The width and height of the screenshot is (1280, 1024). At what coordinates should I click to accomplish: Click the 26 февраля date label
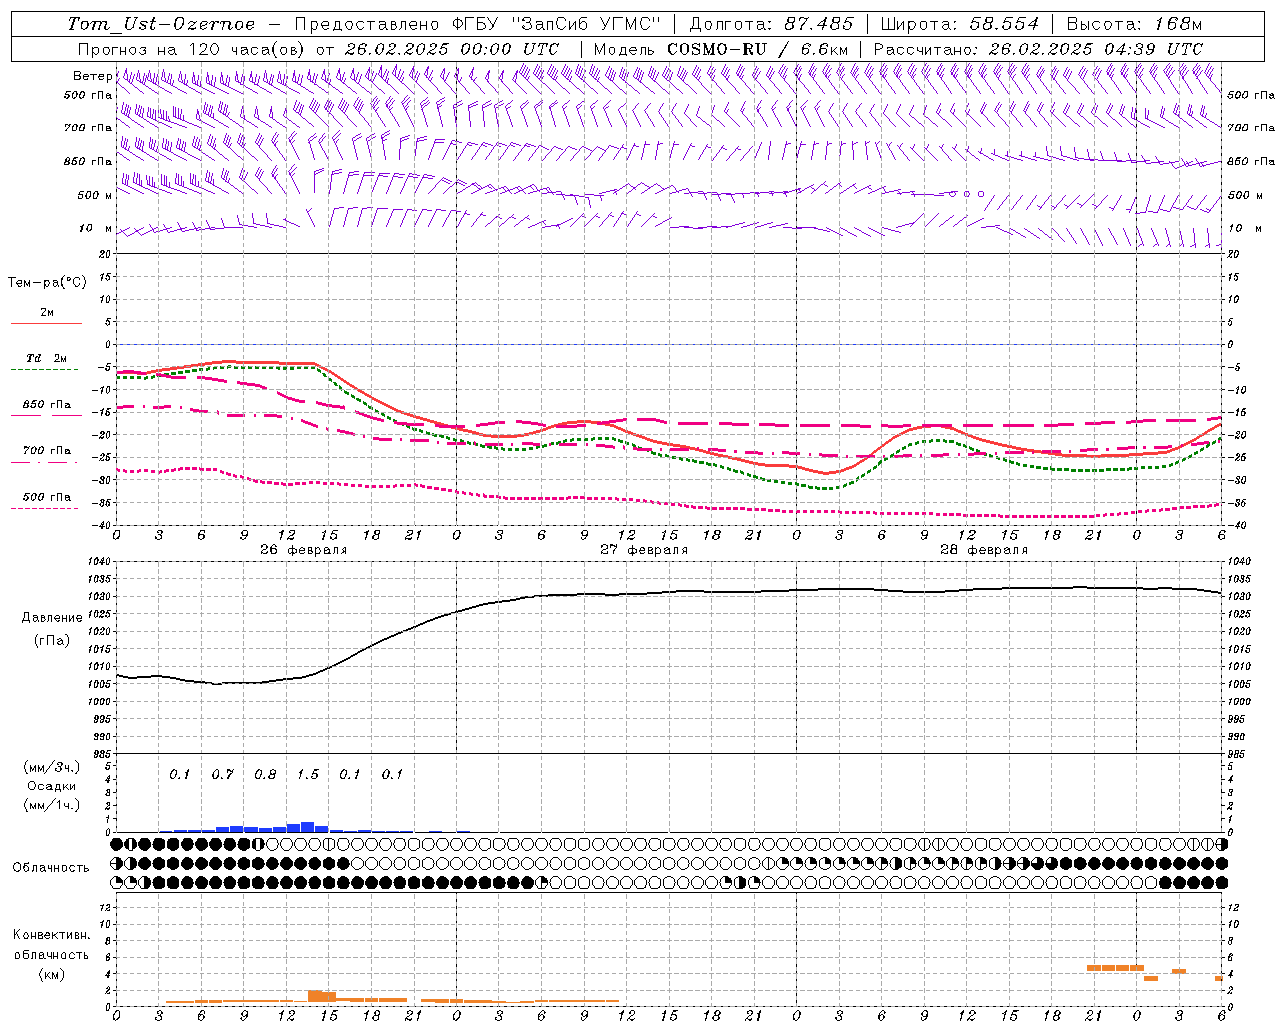pyautogui.click(x=304, y=550)
